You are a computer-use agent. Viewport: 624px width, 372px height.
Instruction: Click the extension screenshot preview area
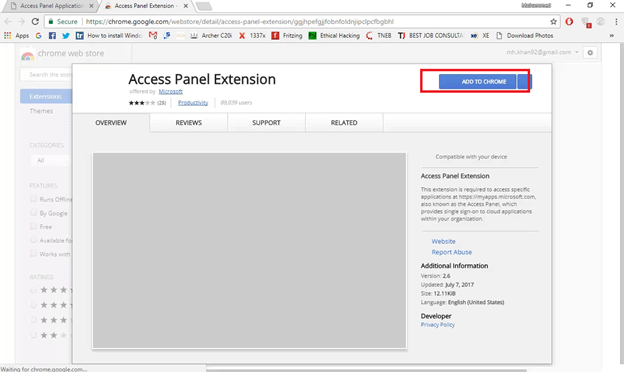250,251
